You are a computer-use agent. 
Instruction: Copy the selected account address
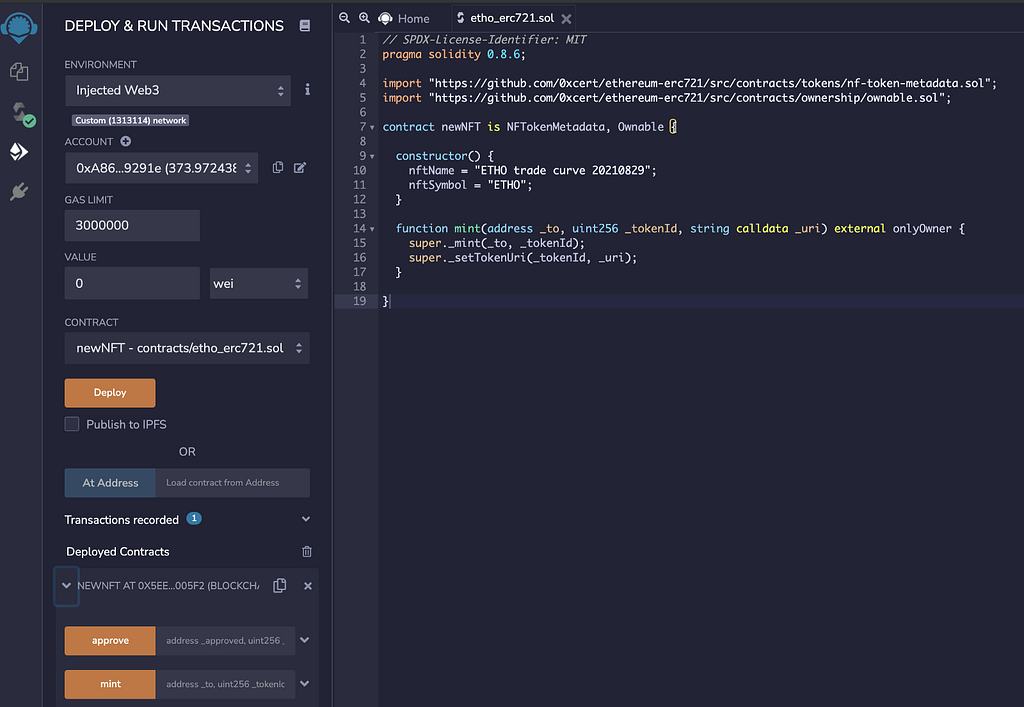point(278,168)
